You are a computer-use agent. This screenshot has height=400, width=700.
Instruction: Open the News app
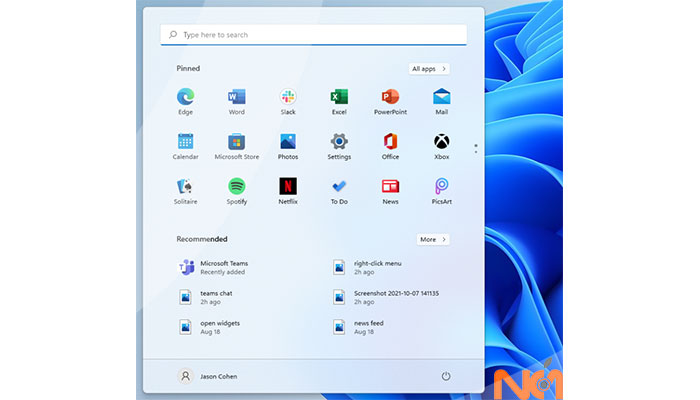390,191
